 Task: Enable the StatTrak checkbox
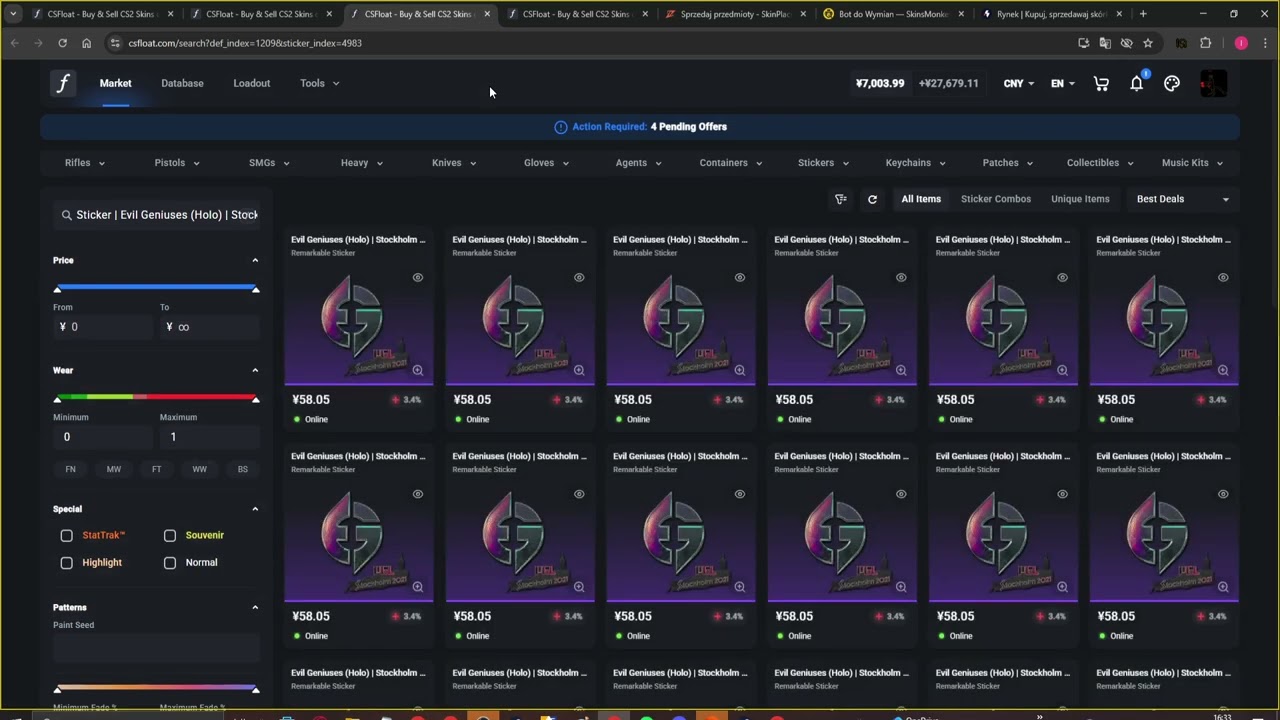[67, 536]
